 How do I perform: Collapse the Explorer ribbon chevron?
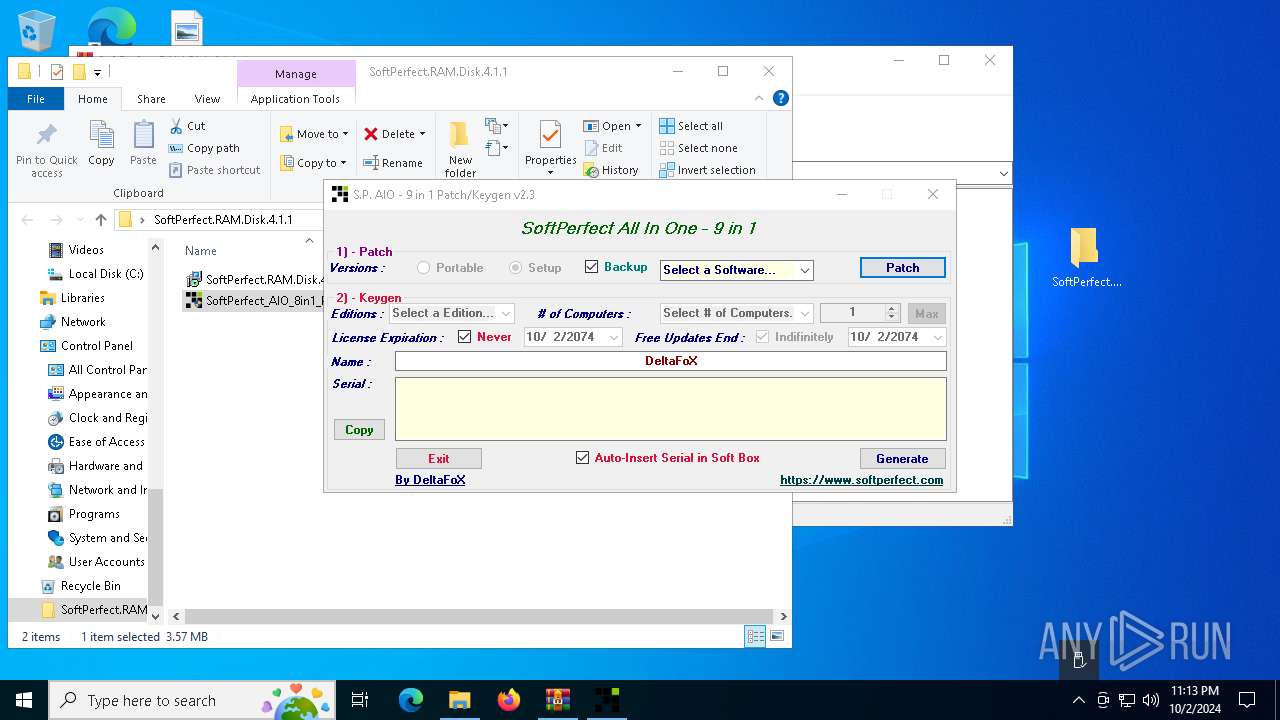760,98
